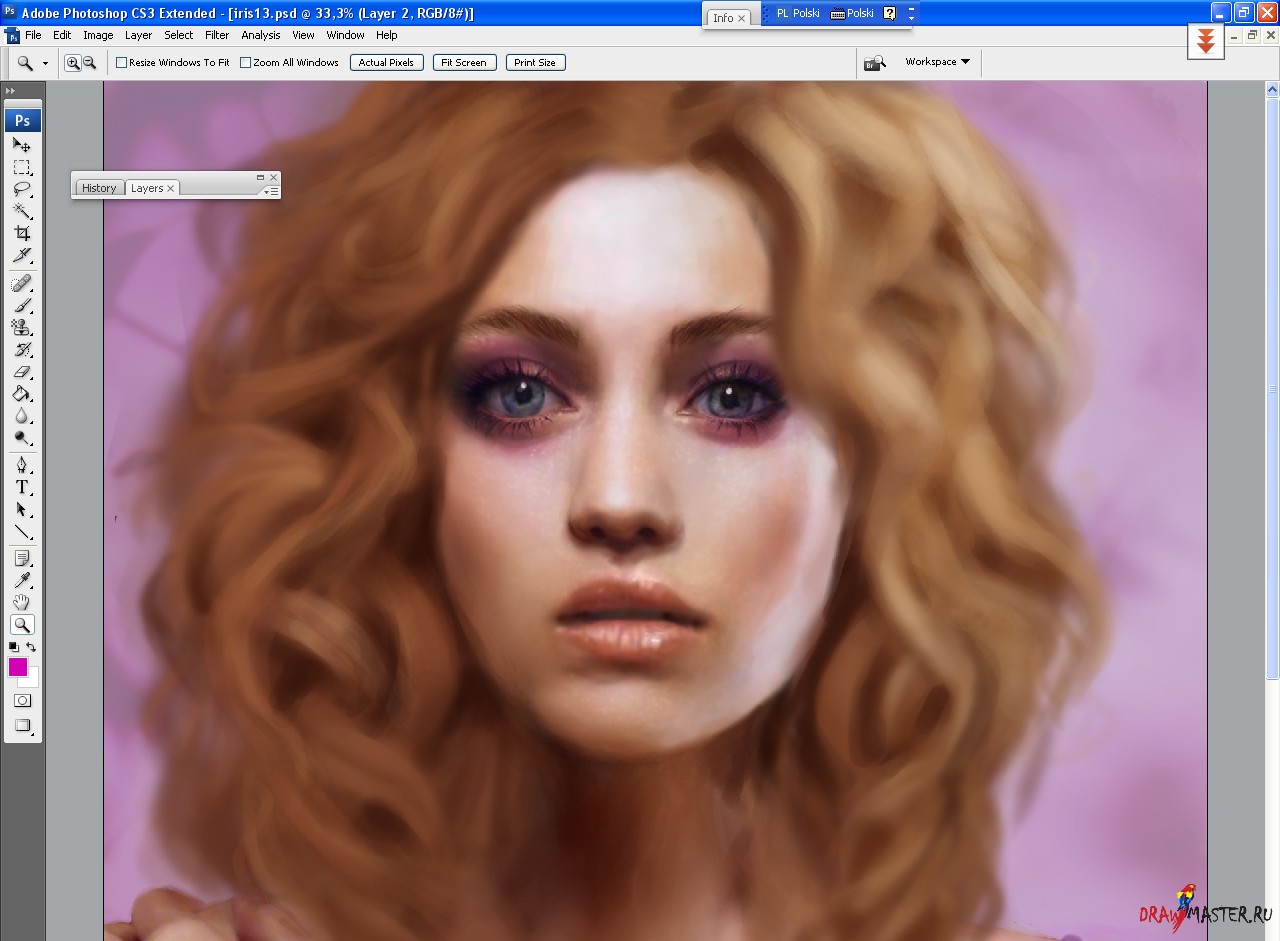Viewport: 1280px width, 941px height.
Task: Reset default foreground and background colors
Action: tap(14, 647)
